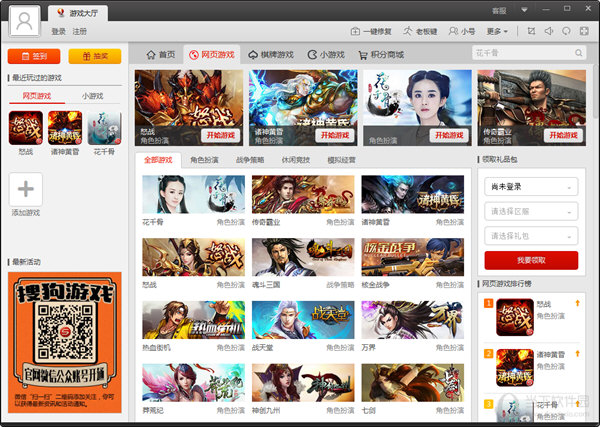Open 魂斗三国 game thumbnail

coord(303,257)
